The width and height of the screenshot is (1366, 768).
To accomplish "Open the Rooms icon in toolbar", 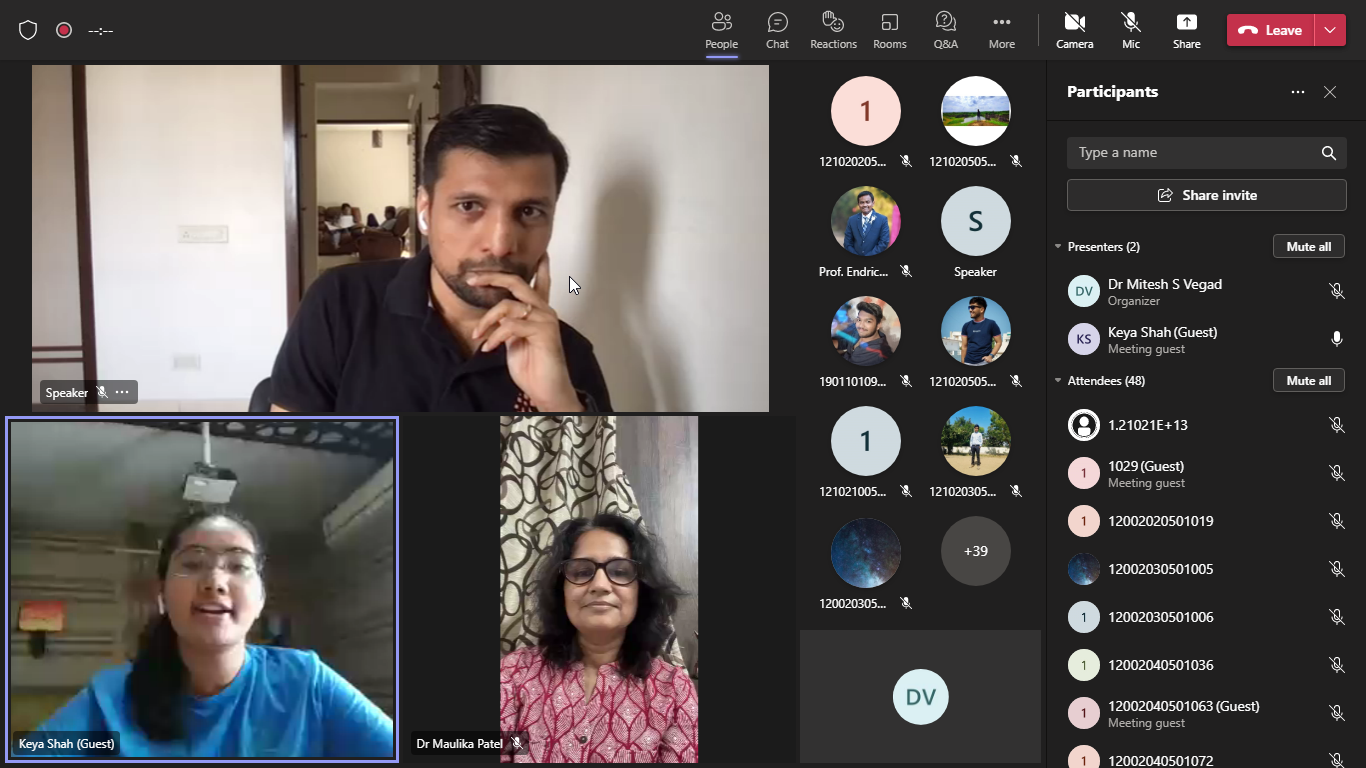I will click(889, 30).
